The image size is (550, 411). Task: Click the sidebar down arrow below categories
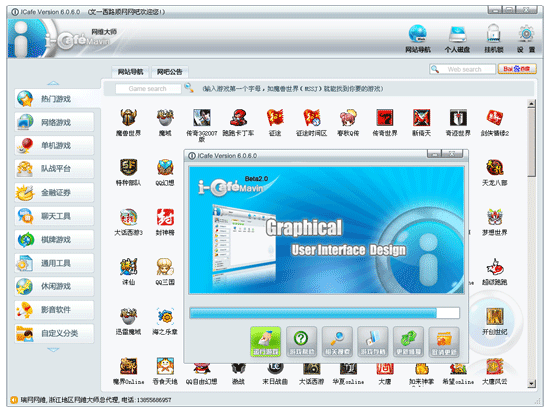pos(53,349)
